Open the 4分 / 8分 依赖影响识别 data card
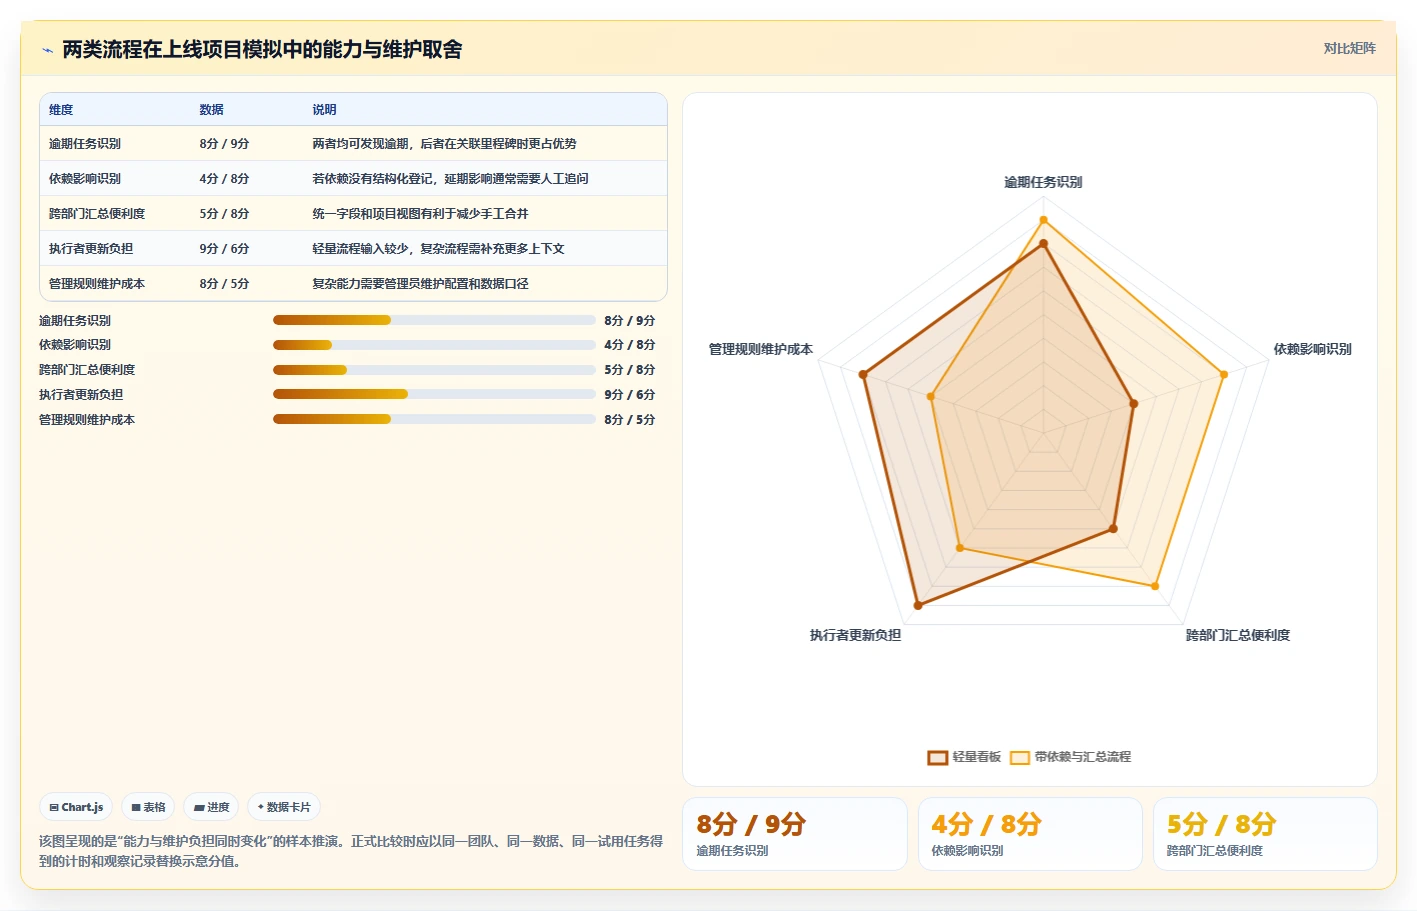 point(1030,834)
